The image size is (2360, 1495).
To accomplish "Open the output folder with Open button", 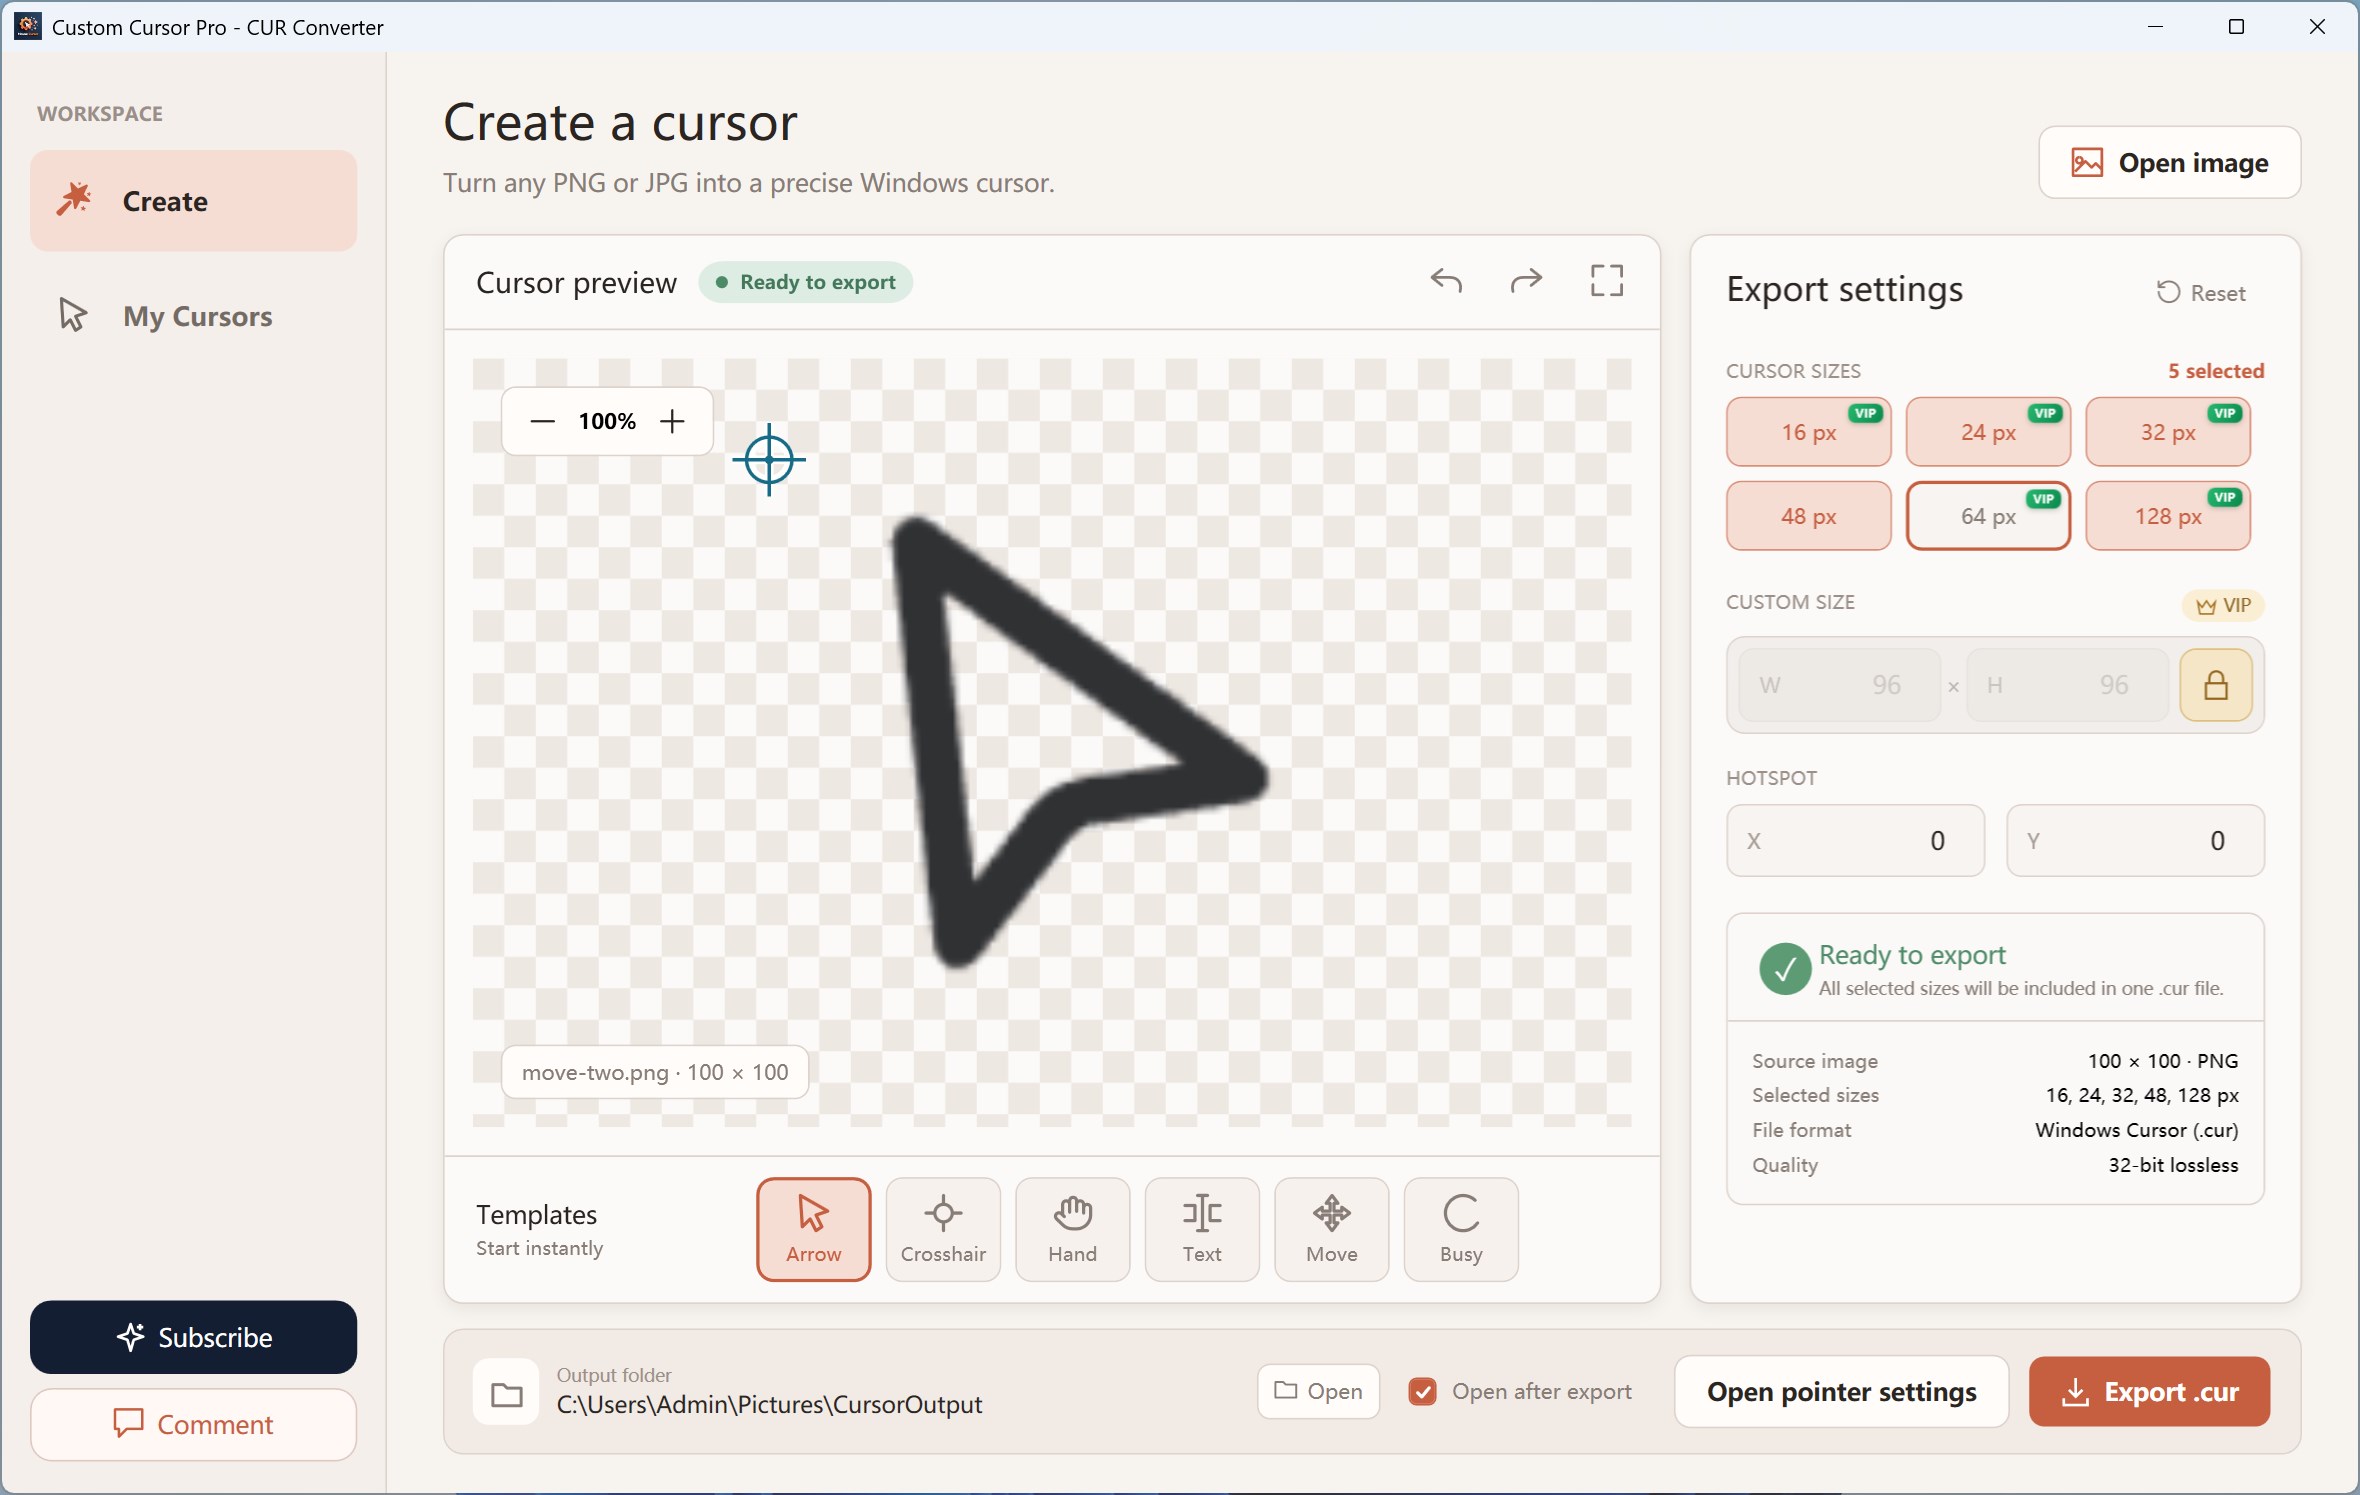I will pos(1318,1391).
